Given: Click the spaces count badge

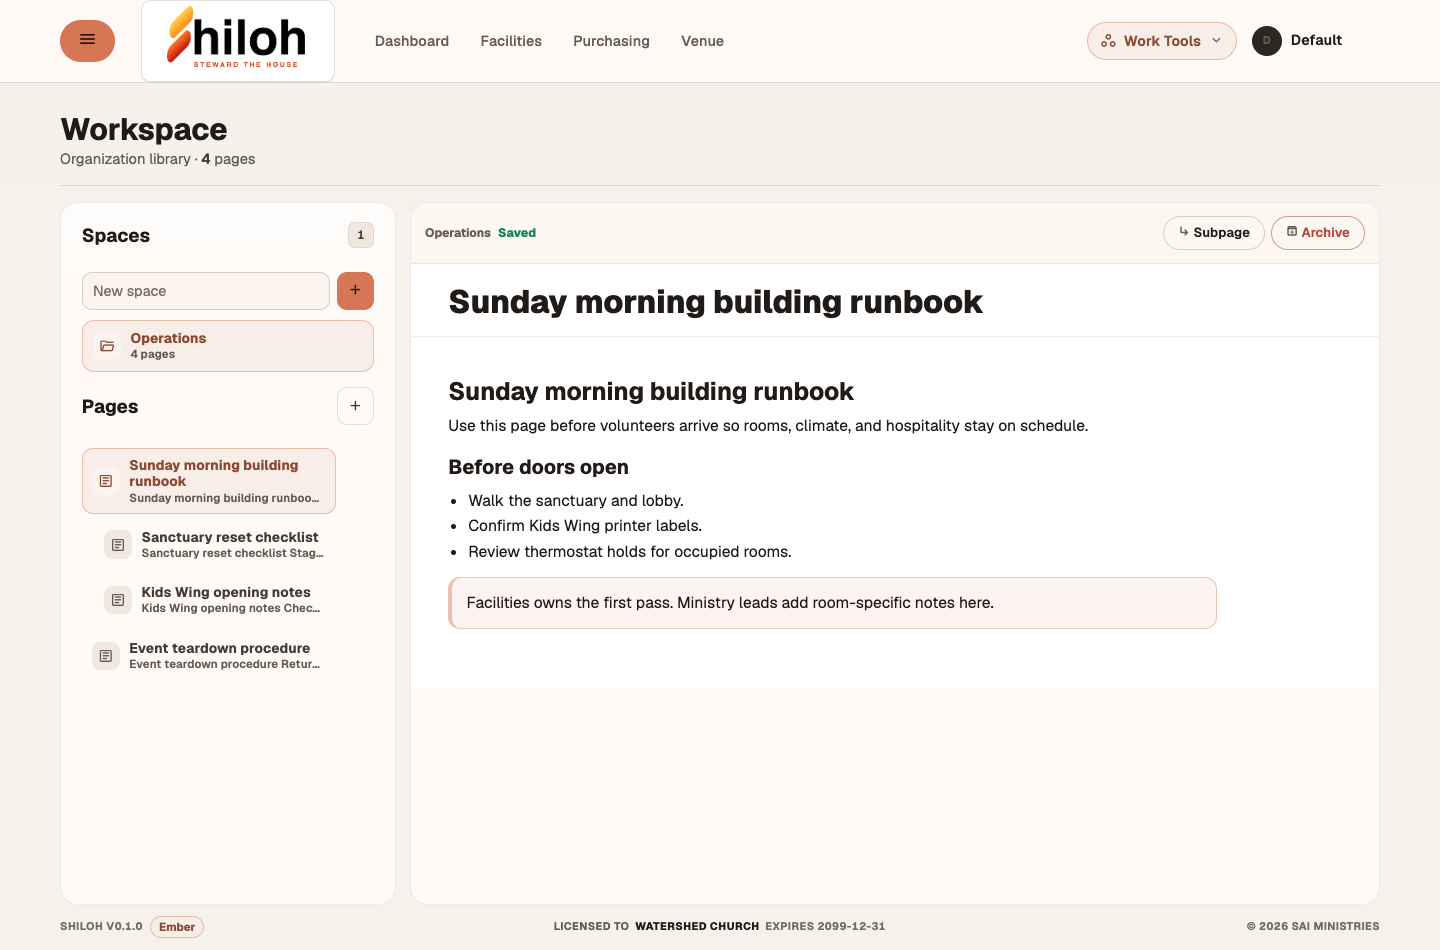Looking at the screenshot, I should [361, 235].
